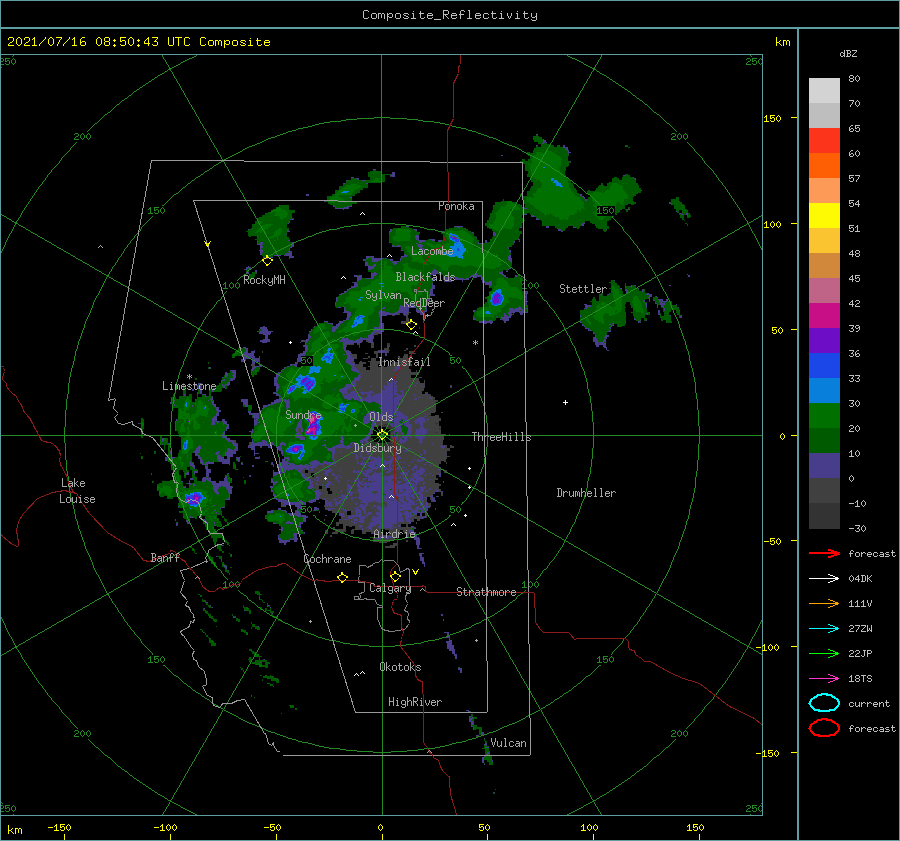Click the red forecast arrow legend icon

point(824,553)
